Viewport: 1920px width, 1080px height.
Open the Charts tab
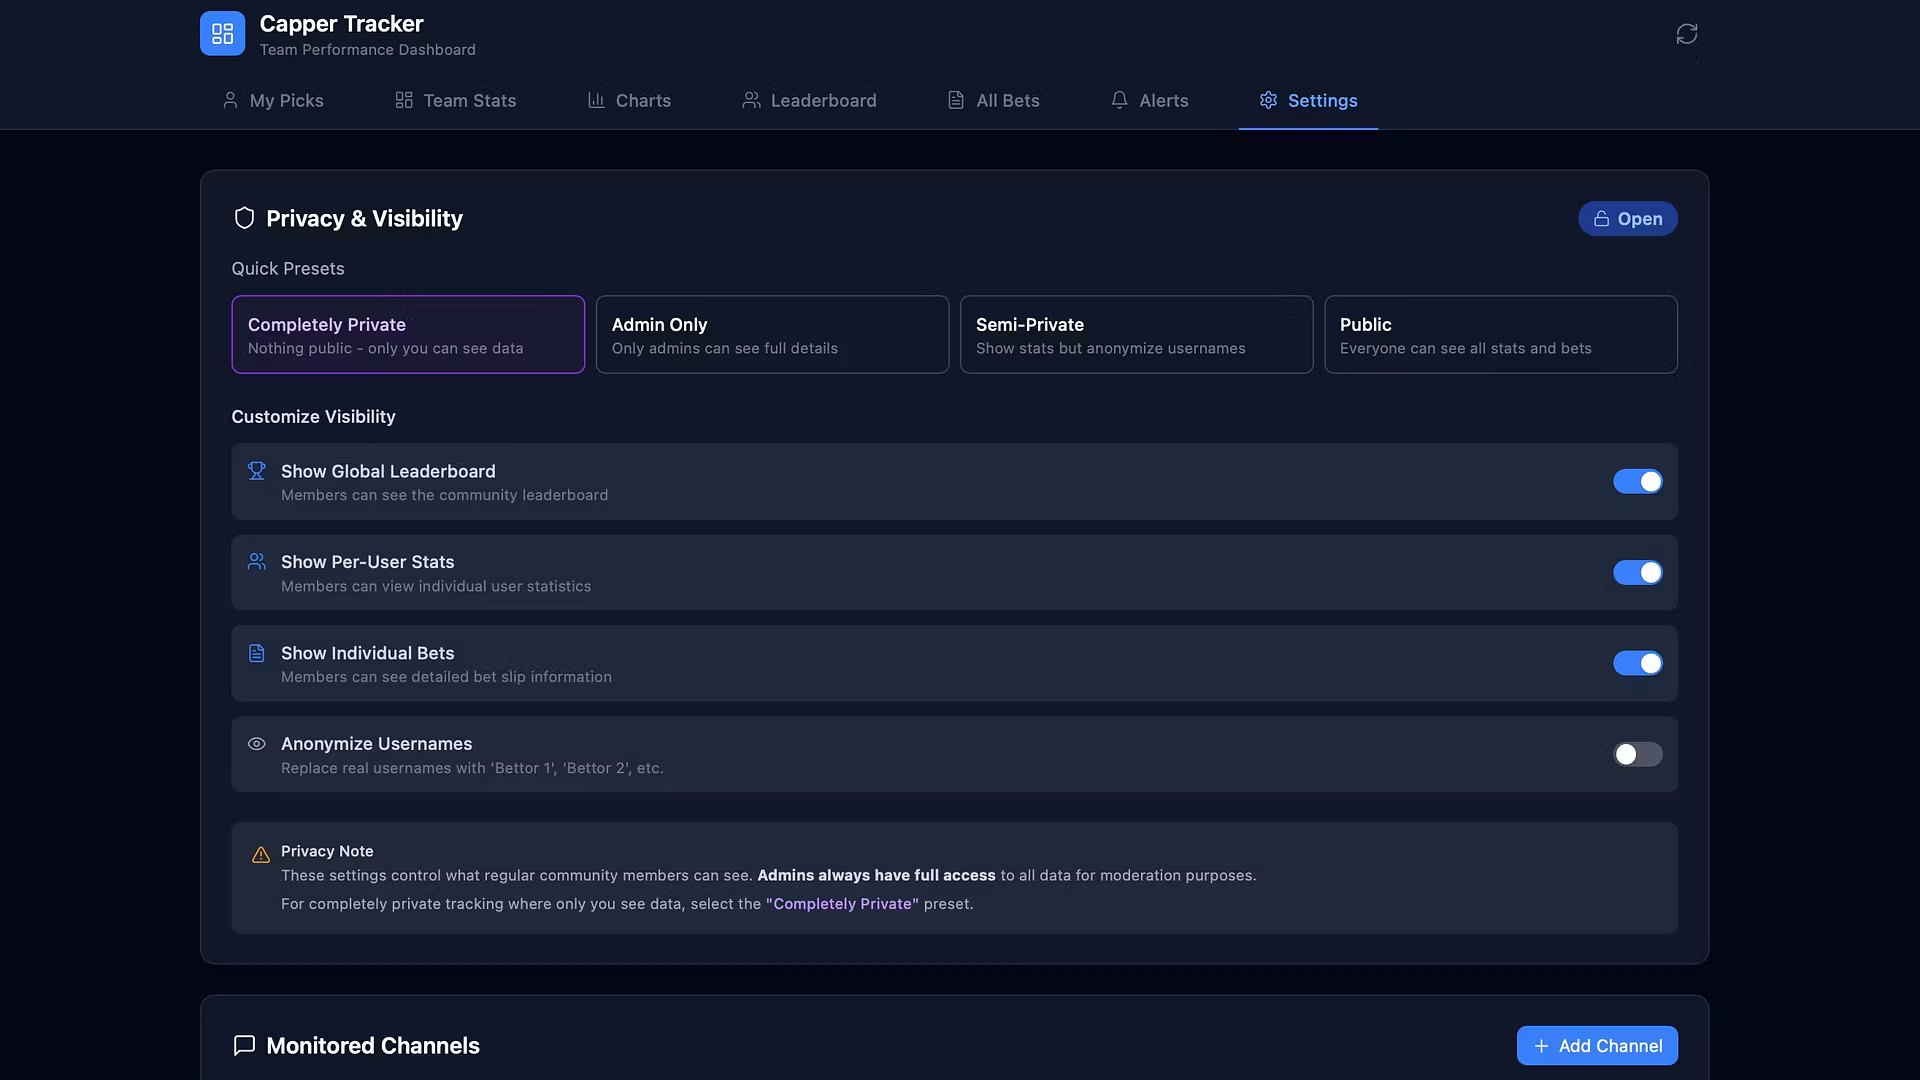[x=629, y=100]
